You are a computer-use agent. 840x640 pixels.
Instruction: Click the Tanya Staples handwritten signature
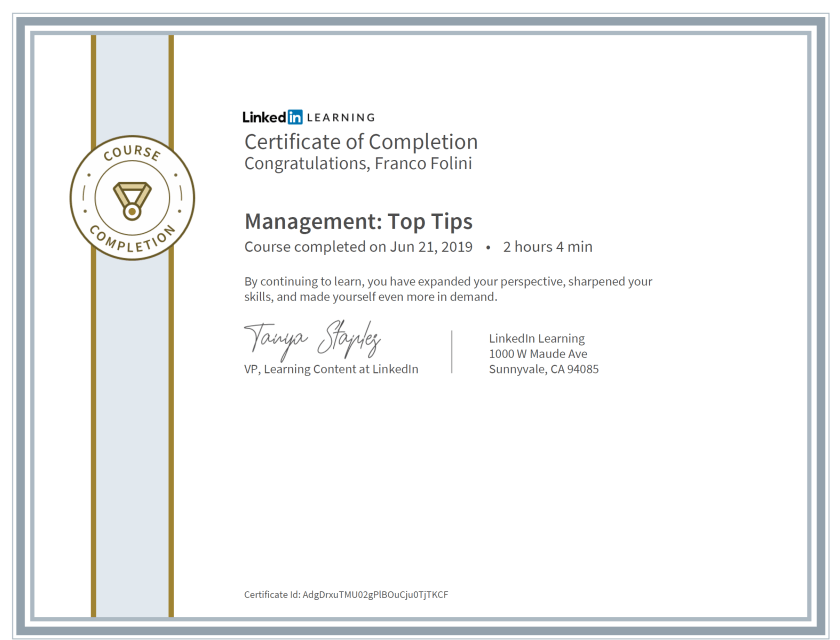pos(312,340)
